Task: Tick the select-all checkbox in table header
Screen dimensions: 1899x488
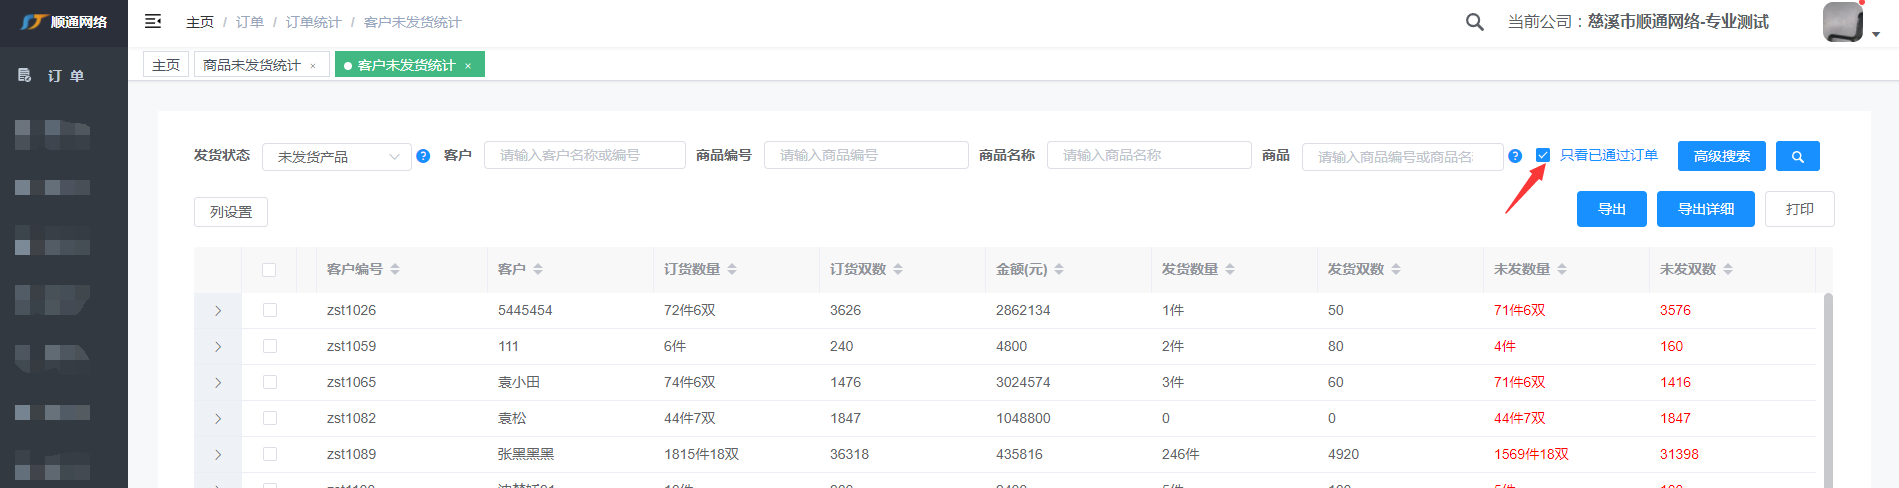Action: point(269,269)
